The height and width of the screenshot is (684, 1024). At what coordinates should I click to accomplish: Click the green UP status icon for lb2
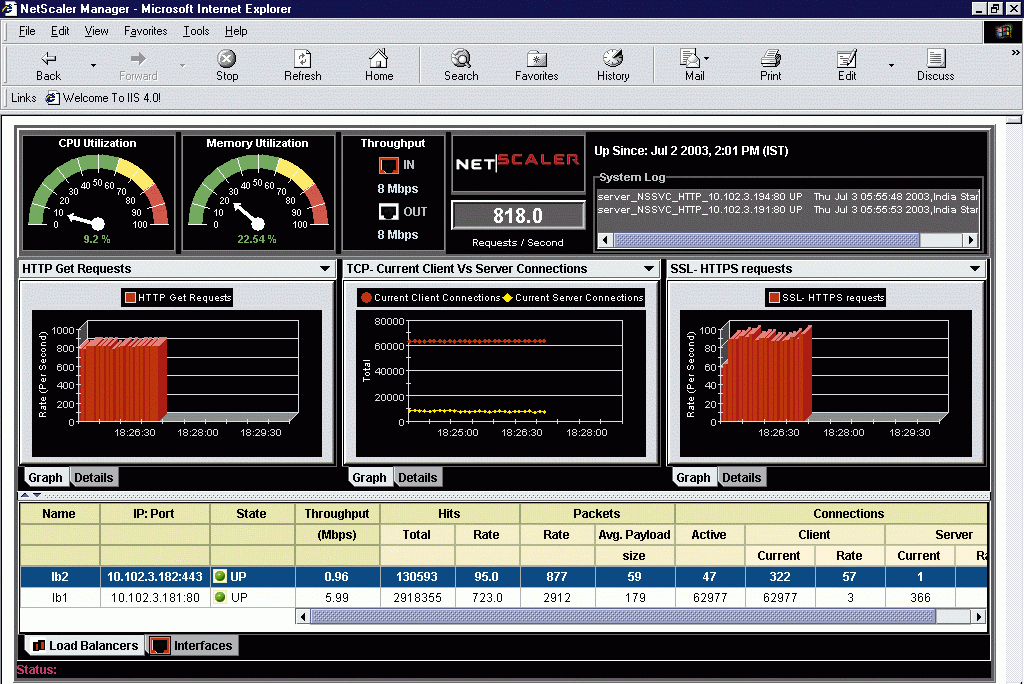click(x=220, y=576)
